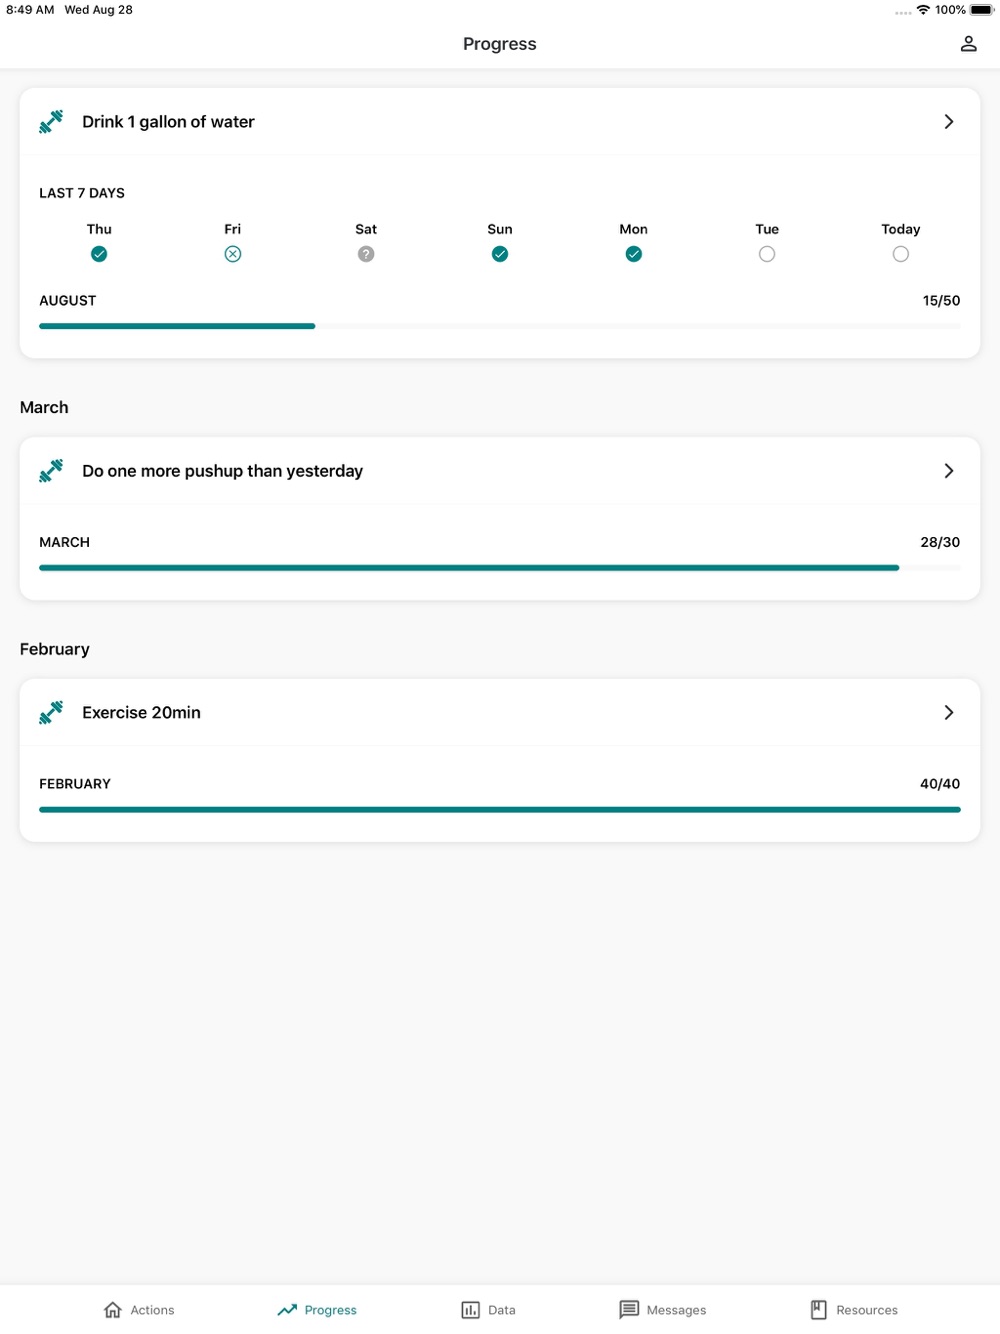Click the August 15/50 progress bar
The height and width of the screenshot is (1334, 1000).
500,326
